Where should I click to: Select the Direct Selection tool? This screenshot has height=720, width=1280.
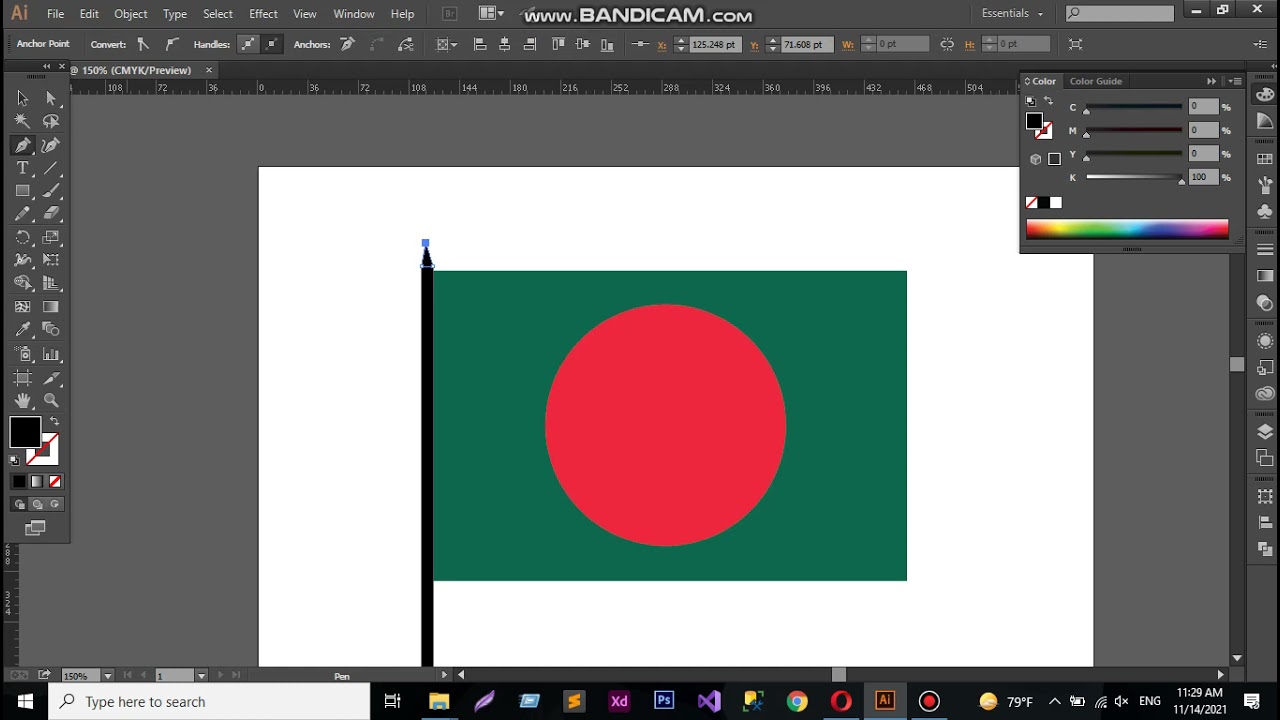pyautogui.click(x=51, y=98)
